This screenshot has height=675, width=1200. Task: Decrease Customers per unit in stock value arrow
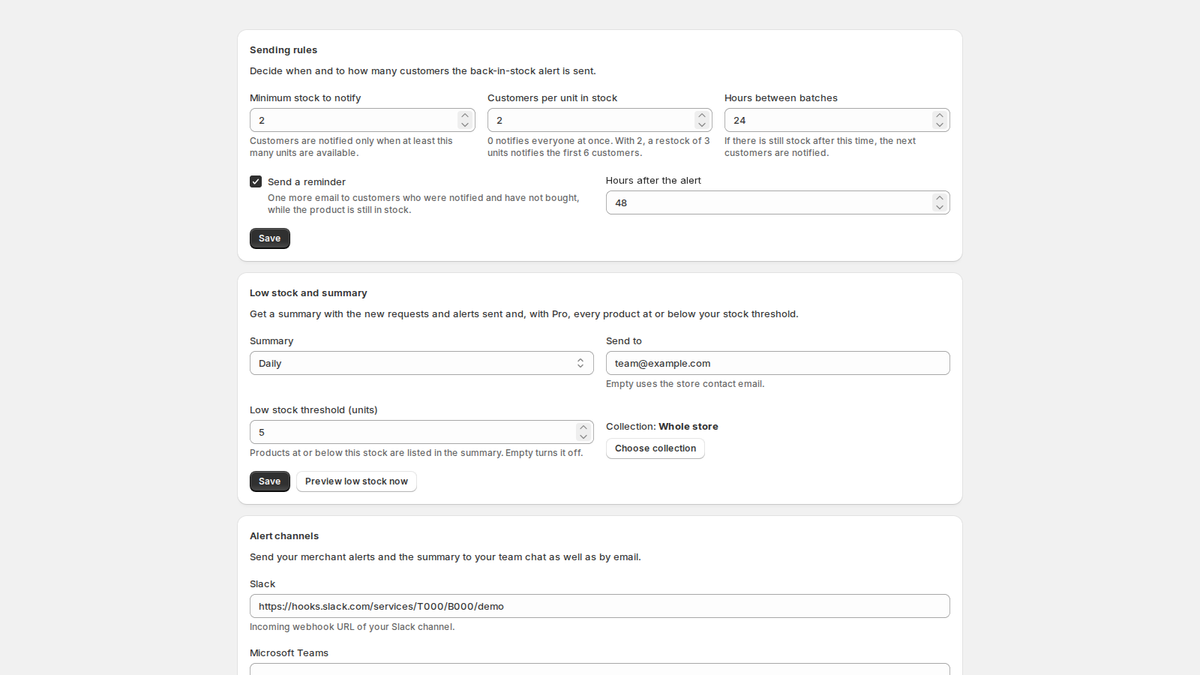[702, 125]
